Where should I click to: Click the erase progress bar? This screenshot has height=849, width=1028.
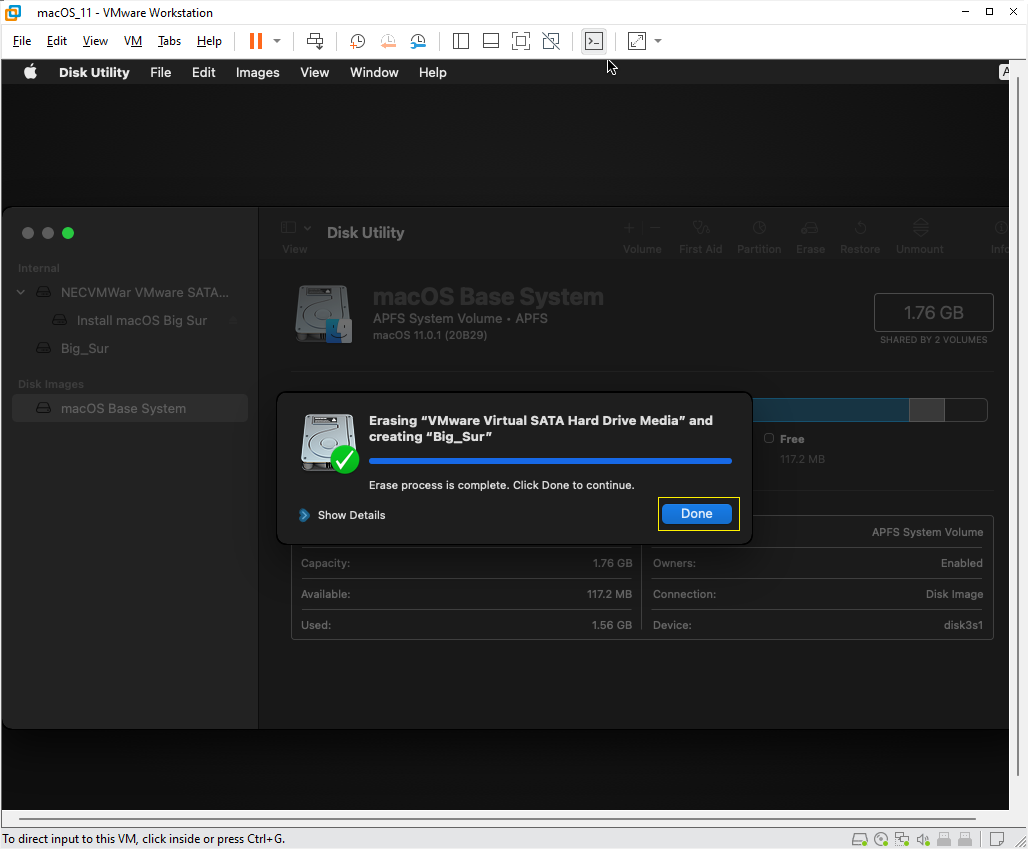[550, 461]
